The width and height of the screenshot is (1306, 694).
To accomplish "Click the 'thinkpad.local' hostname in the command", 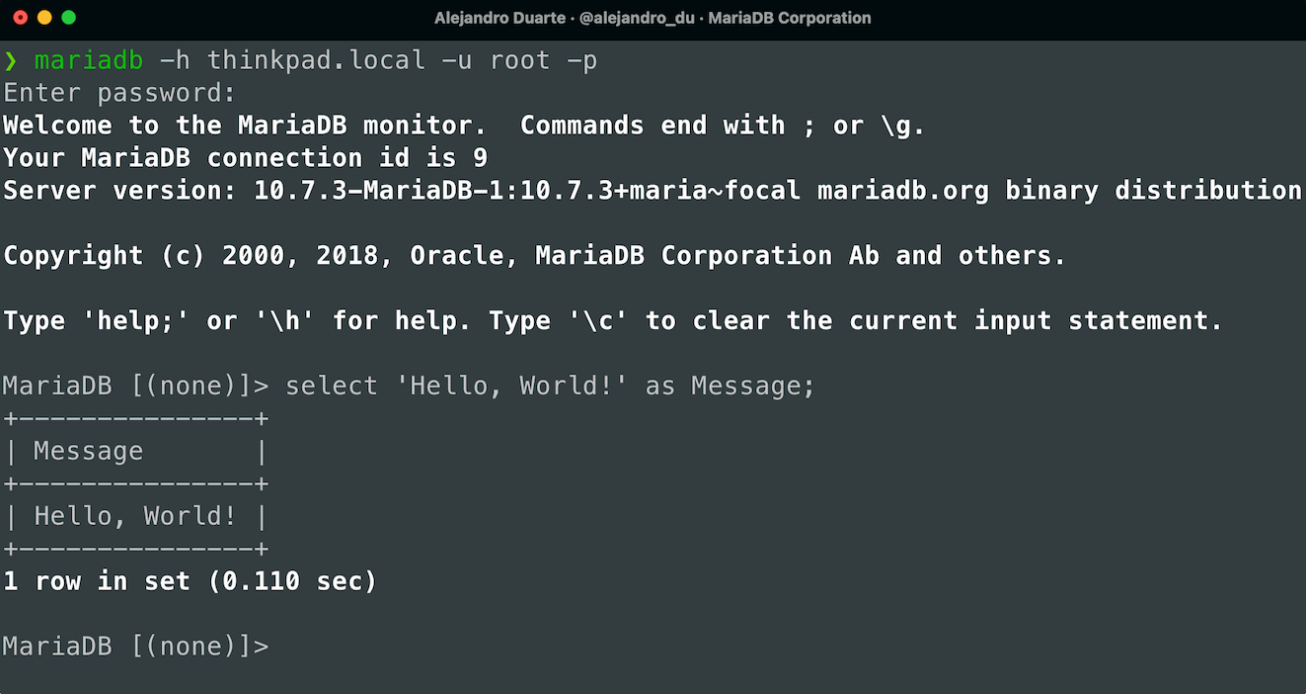I will (316, 60).
